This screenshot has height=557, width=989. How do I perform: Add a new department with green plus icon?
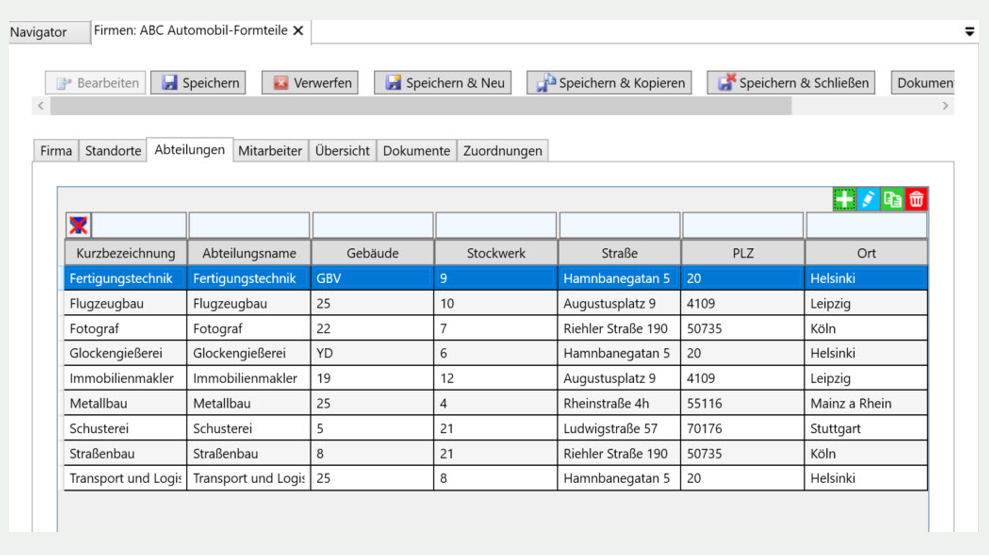click(x=844, y=199)
